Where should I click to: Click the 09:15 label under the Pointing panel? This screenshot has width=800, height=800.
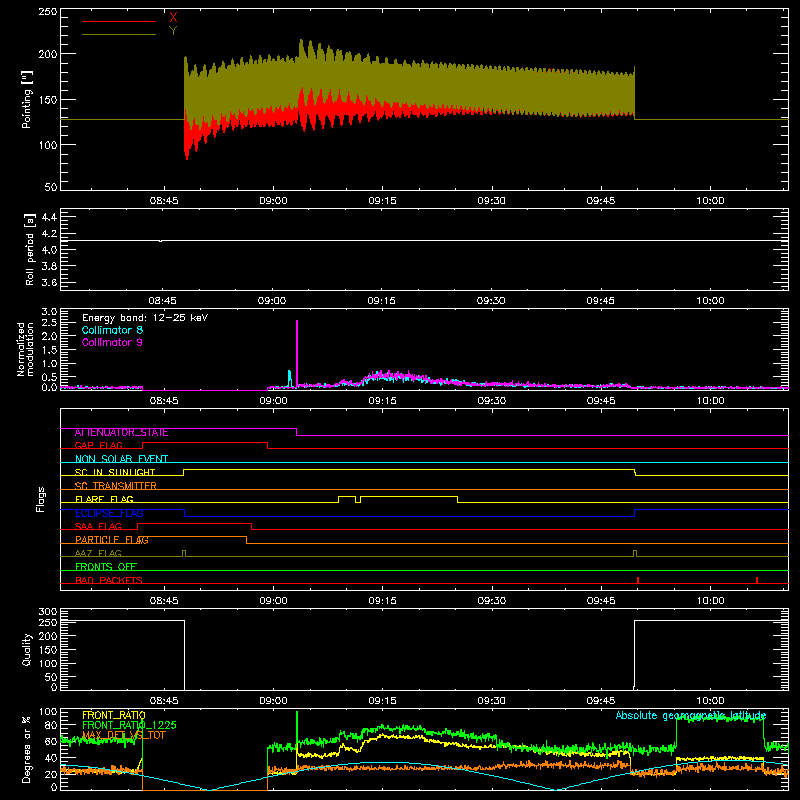click(x=382, y=201)
